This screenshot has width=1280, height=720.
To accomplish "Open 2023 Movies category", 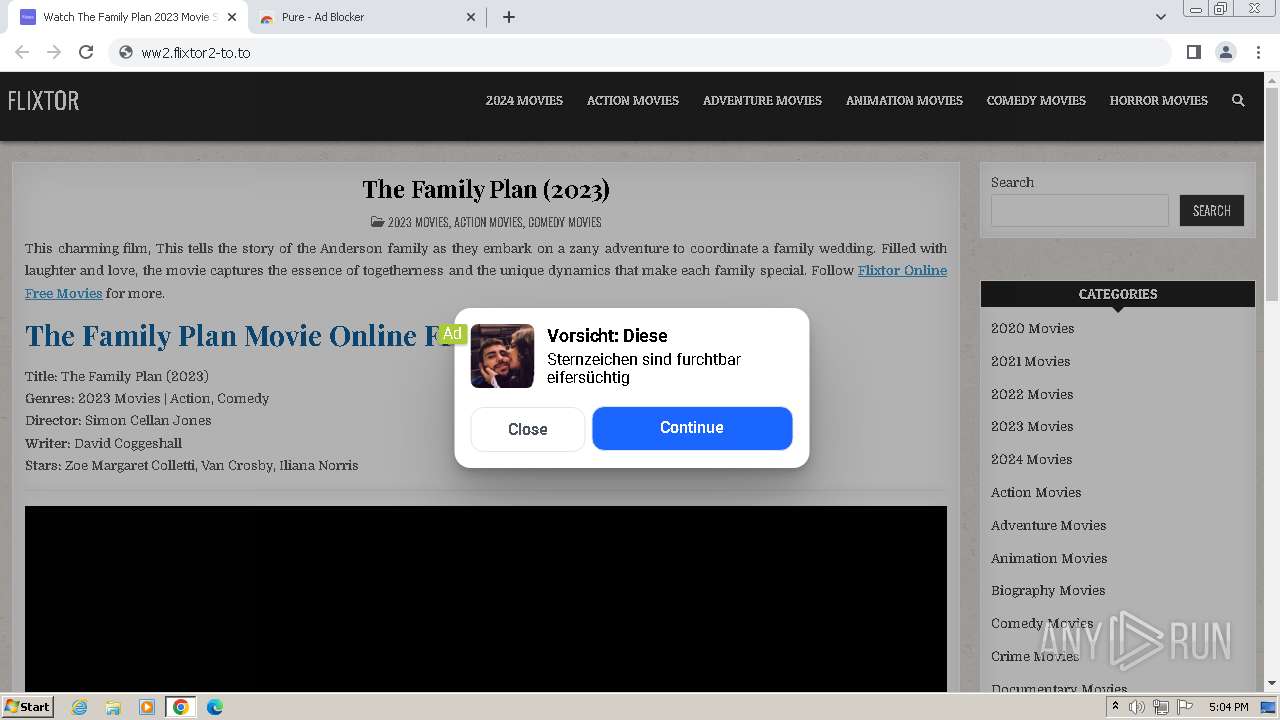I will 1032,426.
